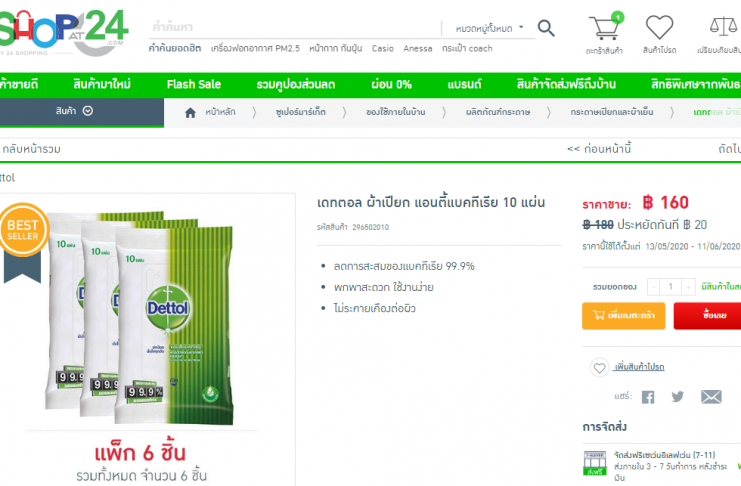Open Flash Sale menu item
The height and width of the screenshot is (486, 741).
pos(194,85)
